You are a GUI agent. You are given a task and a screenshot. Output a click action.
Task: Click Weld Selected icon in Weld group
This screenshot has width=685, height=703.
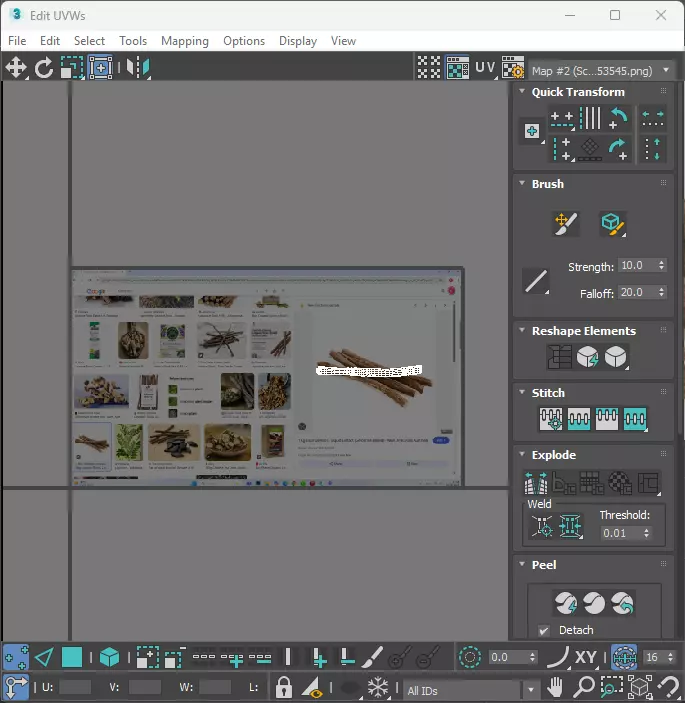(x=570, y=526)
